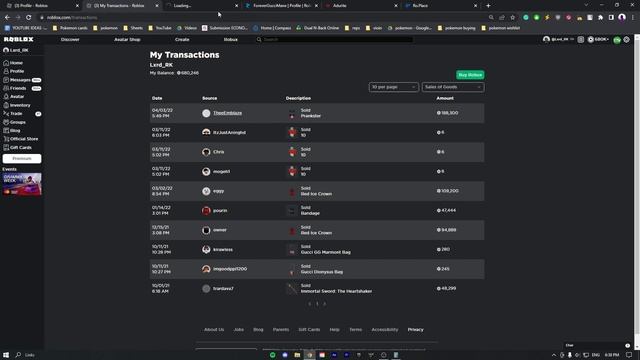The height and width of the screenshot is (360, 640).
Task: Open the Accessibility footer link
Action: (384, 329)
